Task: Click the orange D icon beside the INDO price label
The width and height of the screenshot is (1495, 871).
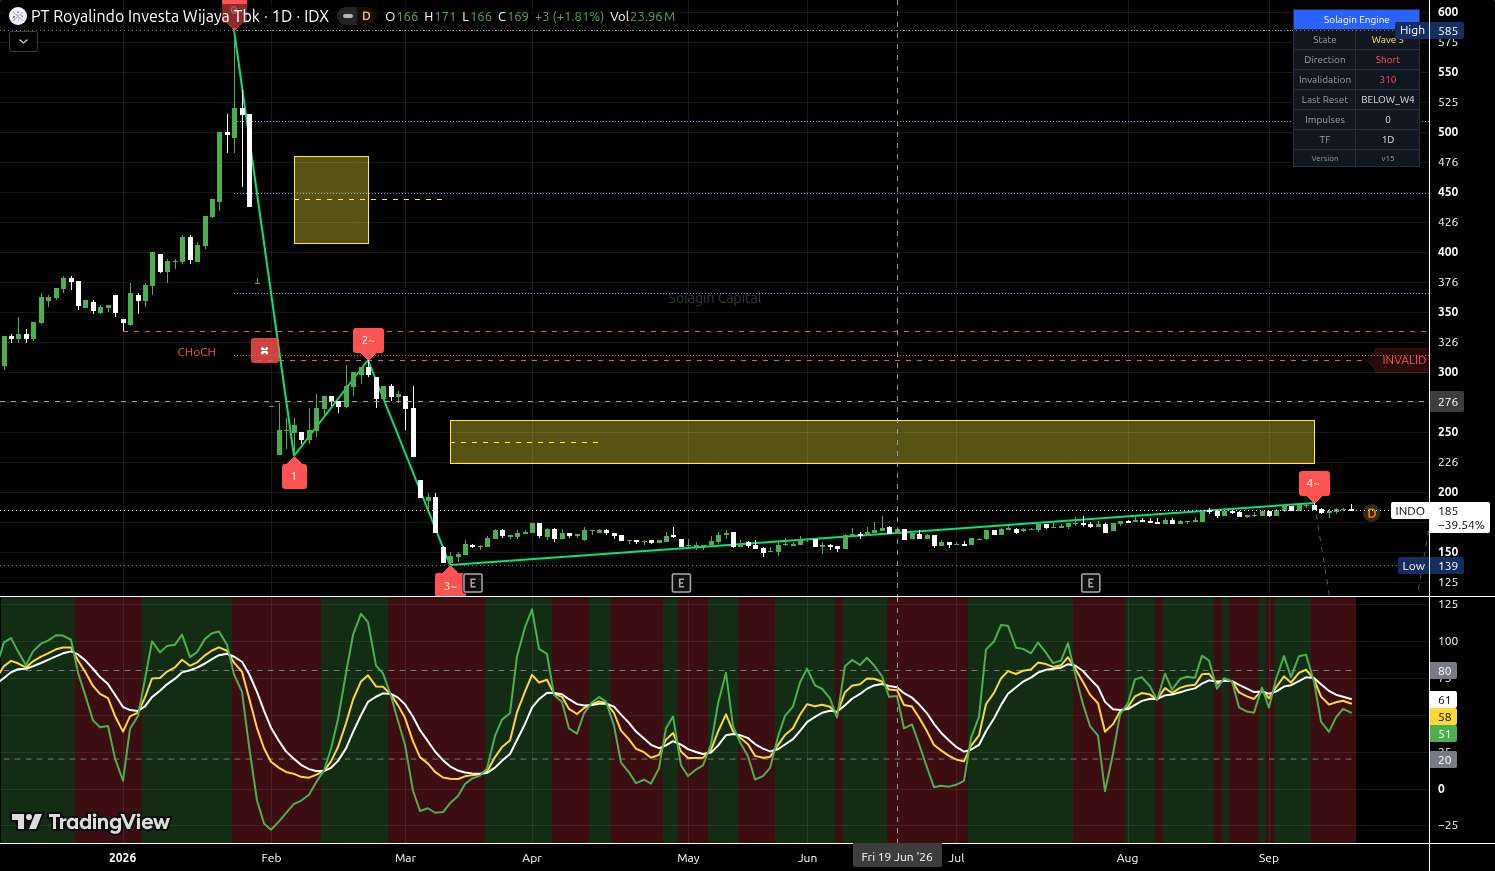Action: click(1372, 513)
